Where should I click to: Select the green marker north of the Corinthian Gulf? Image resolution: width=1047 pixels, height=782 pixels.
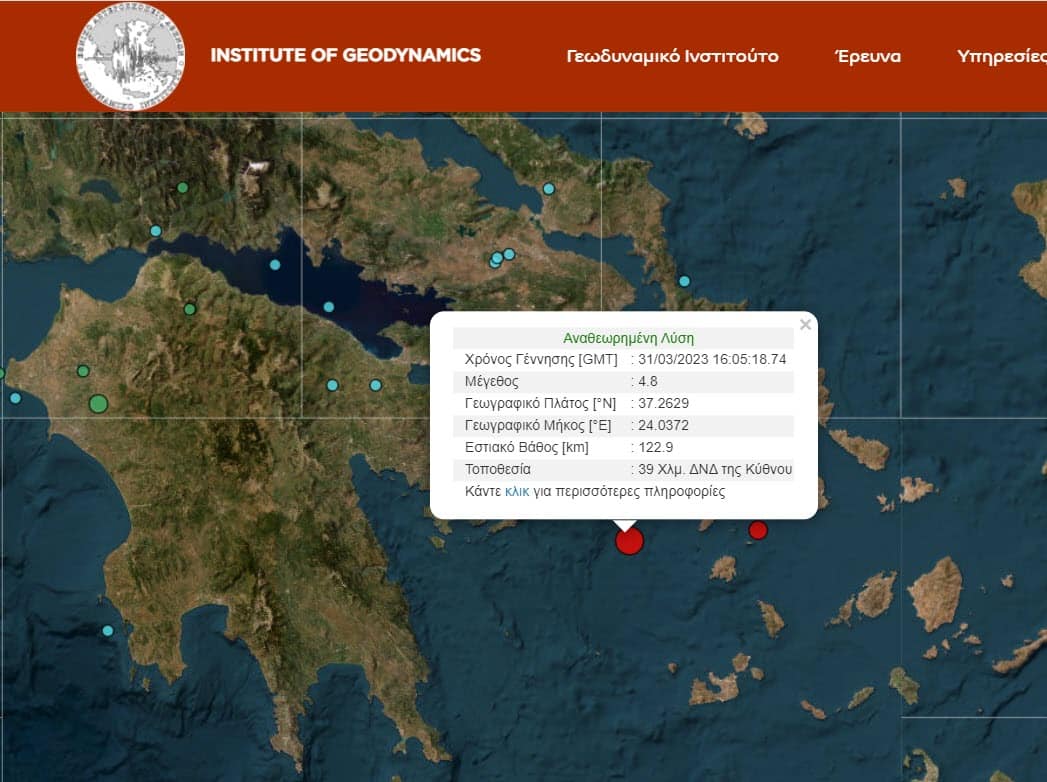(182, 188)
